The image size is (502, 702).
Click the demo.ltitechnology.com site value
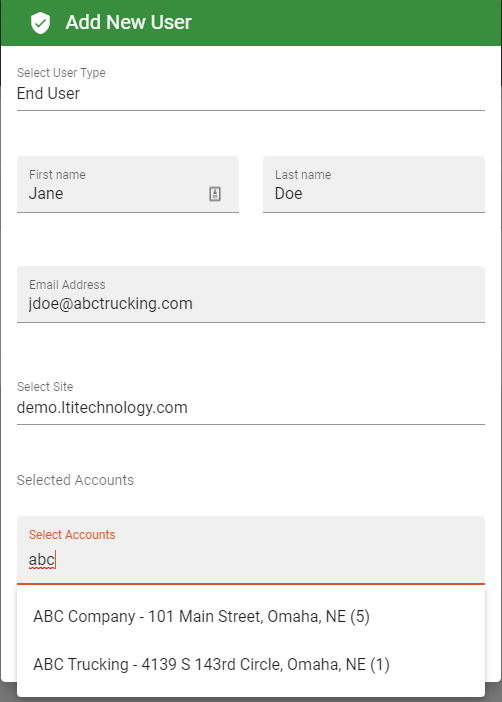102,408
